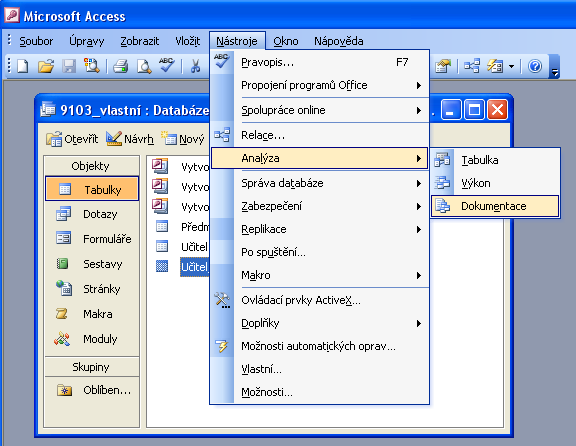Viewport: 576px width, 446px height.
Task: Click Návrh button in database window
Action: coord(130,139)
